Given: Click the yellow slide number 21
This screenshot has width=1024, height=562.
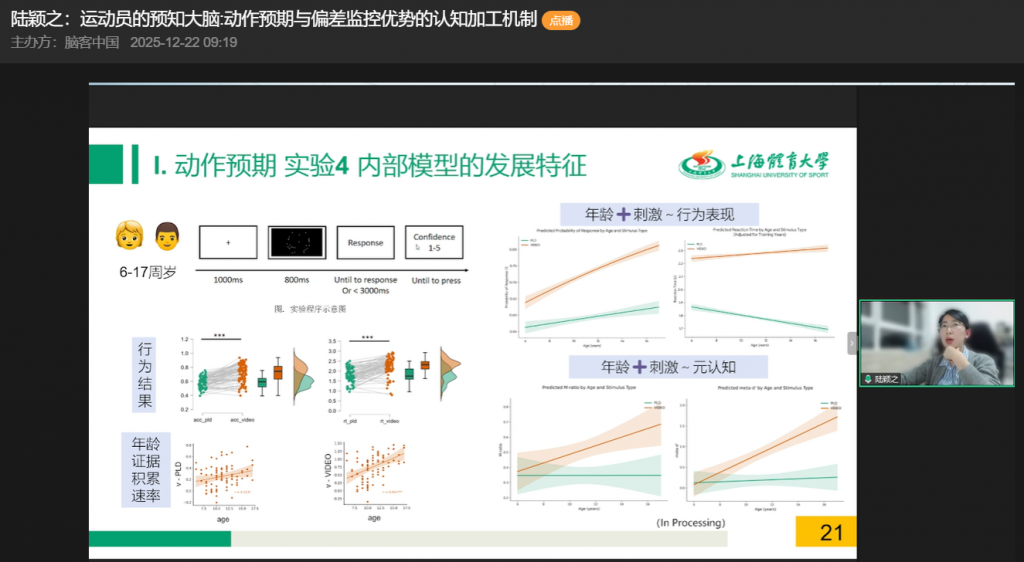Looking at the screenshot, I should coord(826,532).
